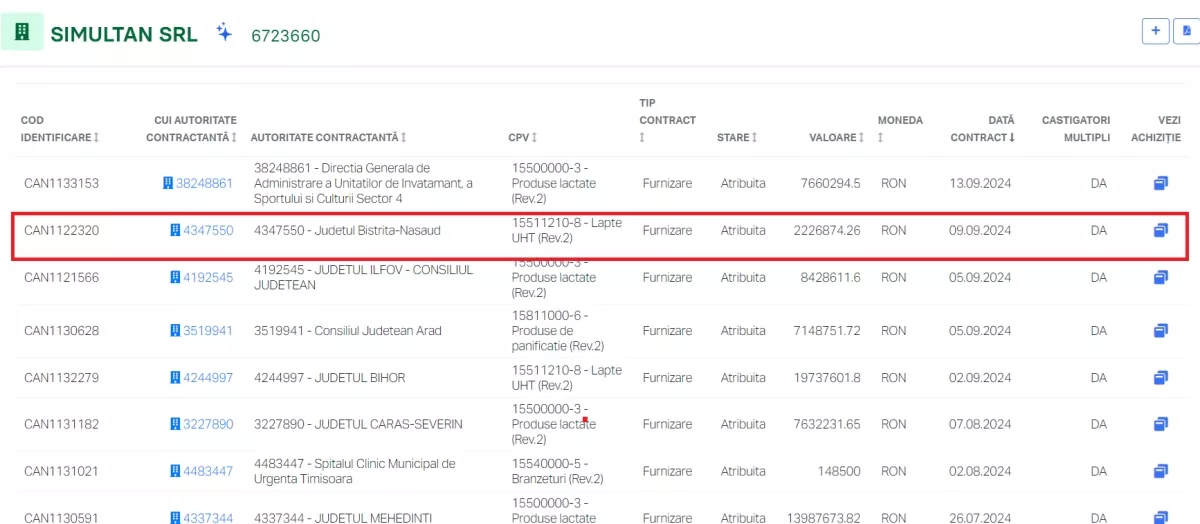Image resolution: width=1200 pixels, height=524 pixels.
Task: Click the document export button at top right
Action: (1187, 31)
